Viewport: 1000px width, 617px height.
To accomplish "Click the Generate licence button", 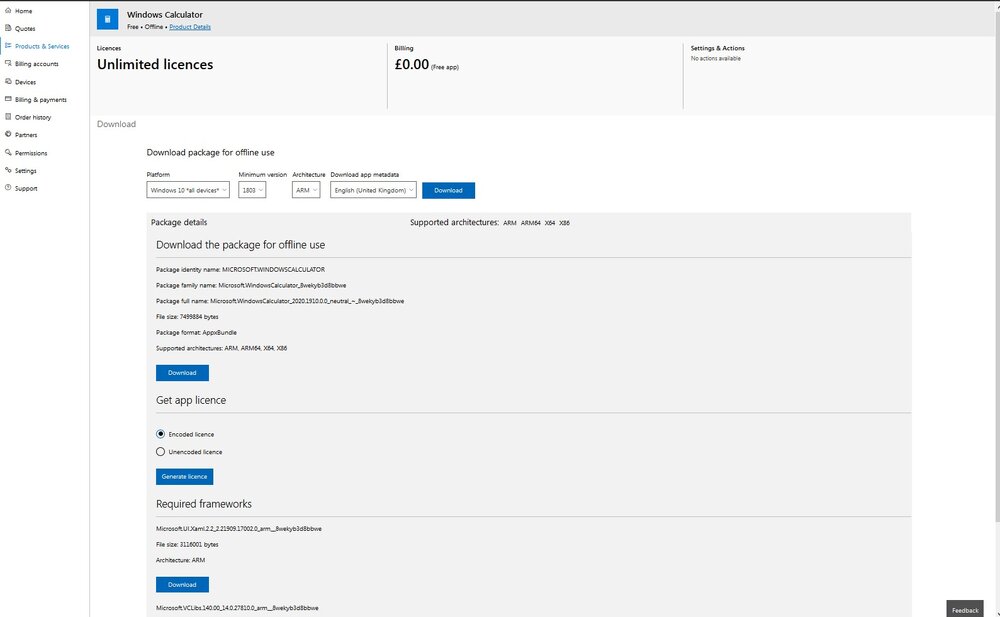I will coord(184,477).
